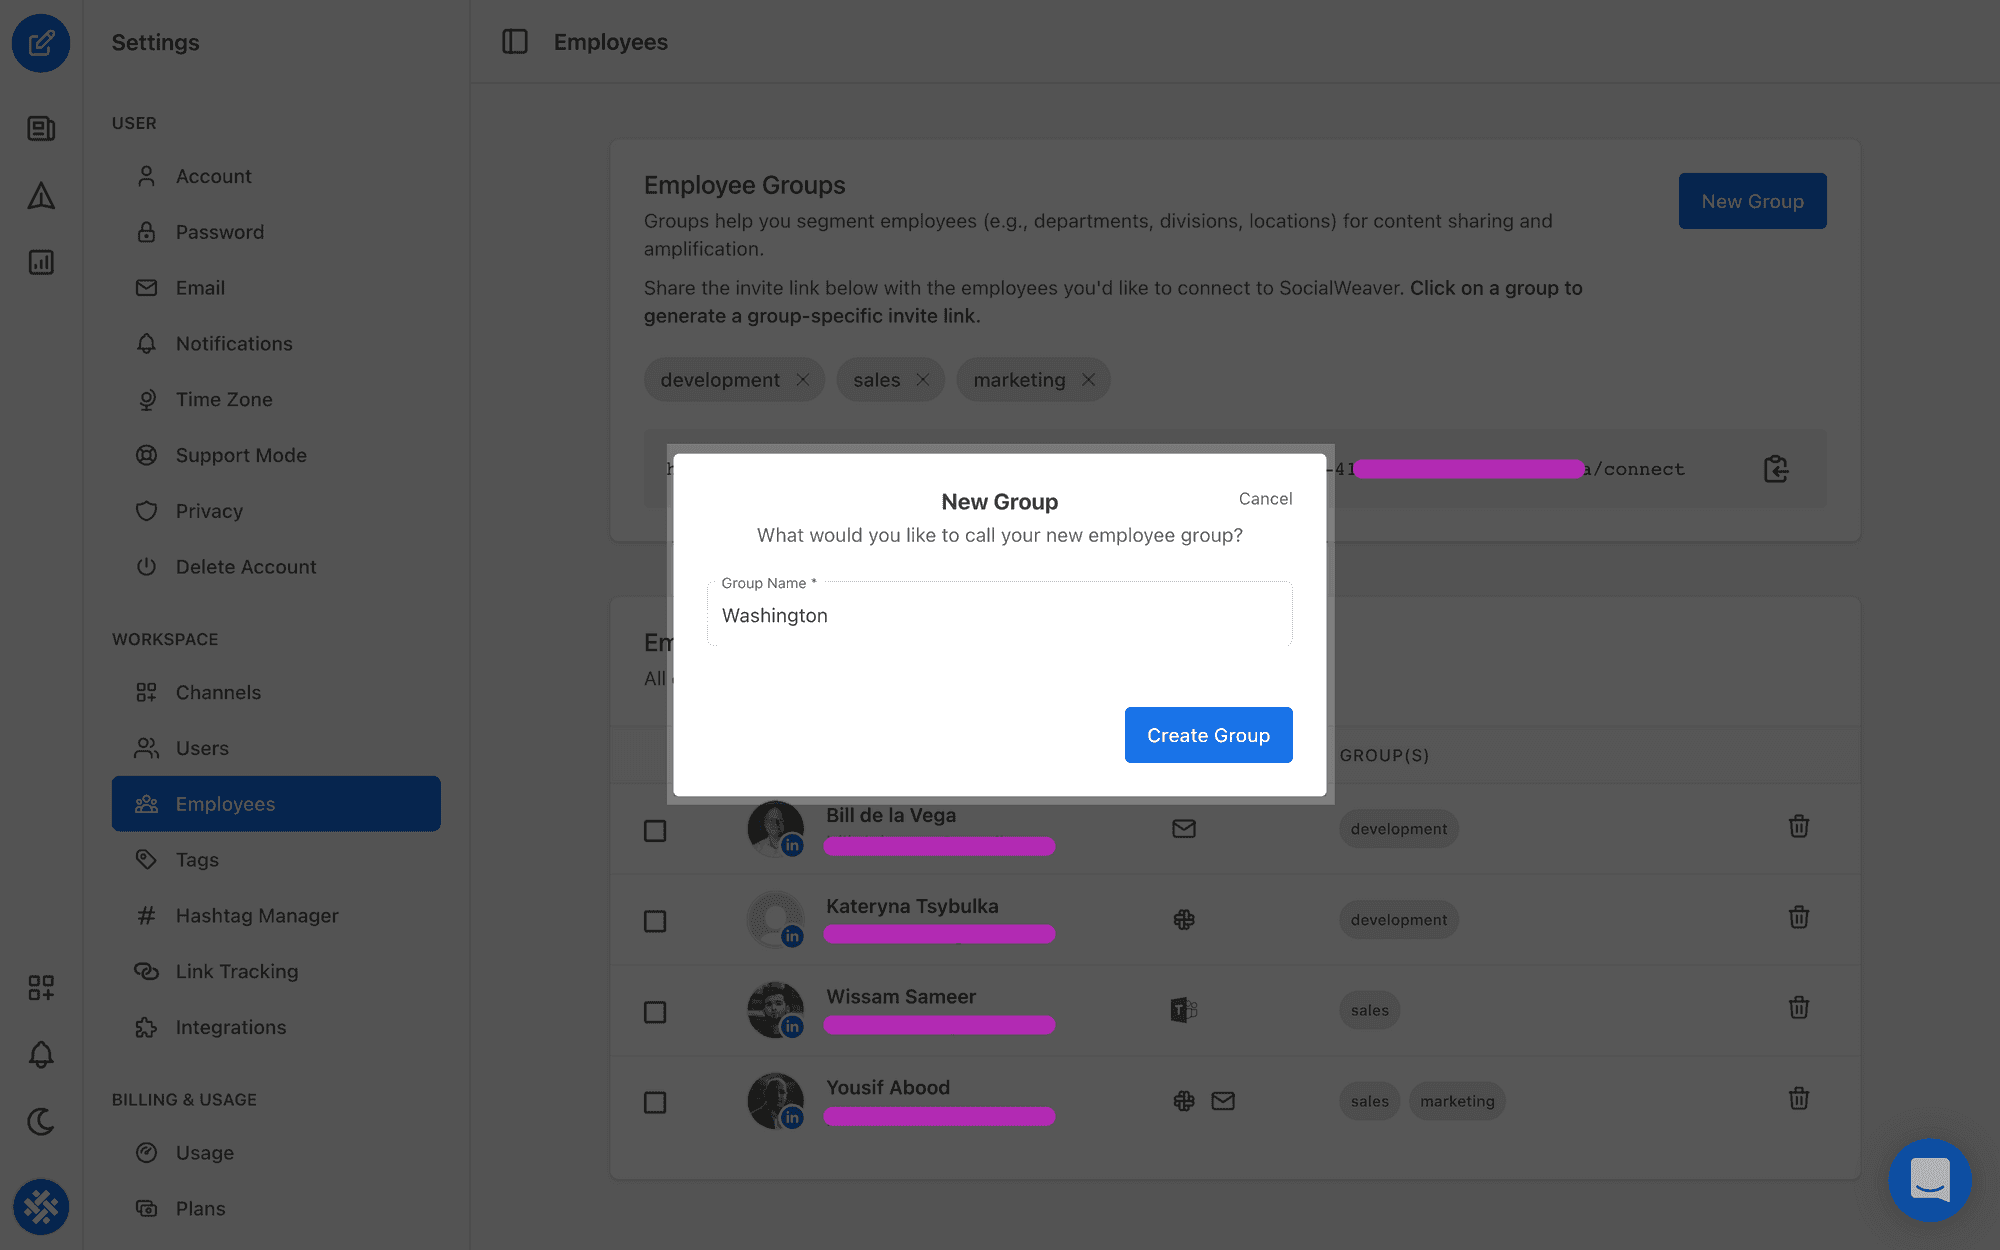
Task: Open Integrations page
Action: pyautogui.click(x=276, y=1027)
